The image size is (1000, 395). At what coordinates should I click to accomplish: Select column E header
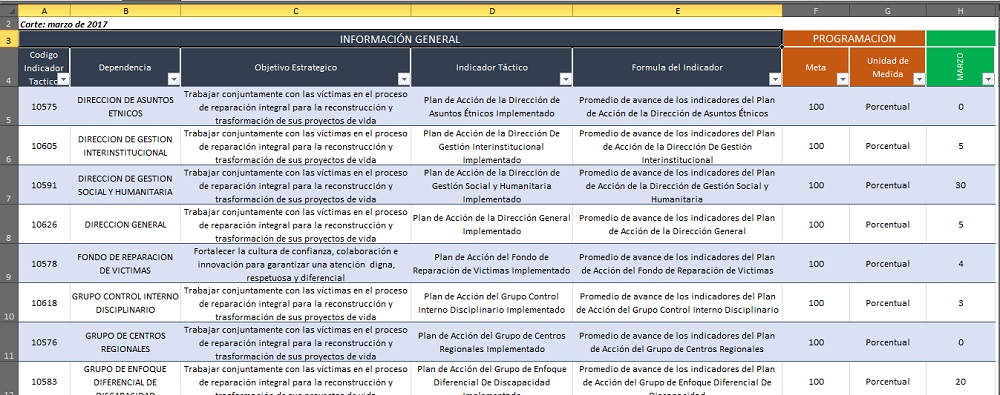[x=678, y=11]
